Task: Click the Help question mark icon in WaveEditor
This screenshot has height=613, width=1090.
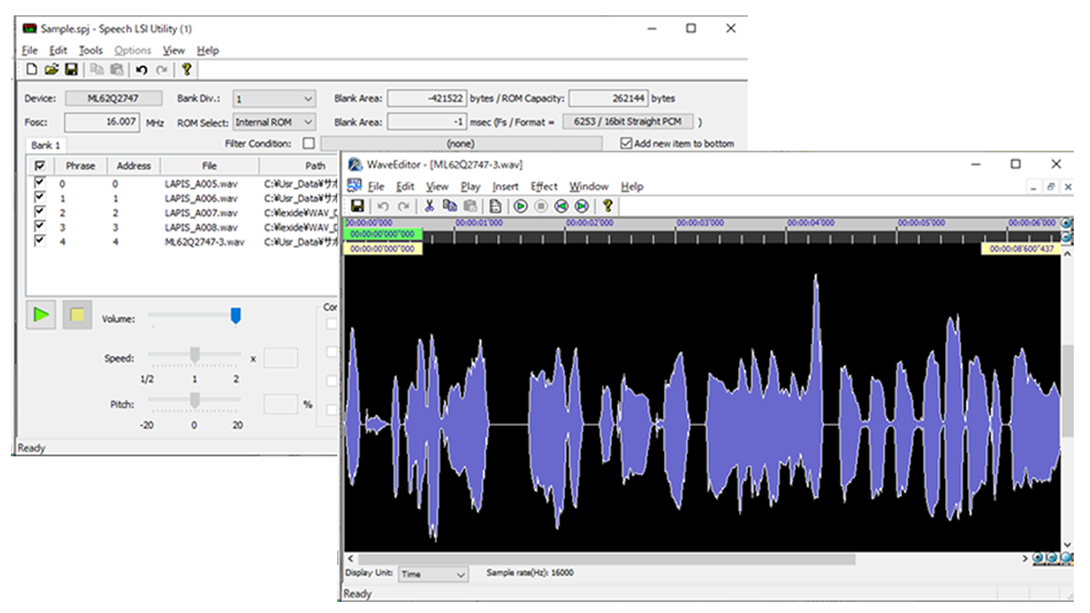Action: pos(607,206)
